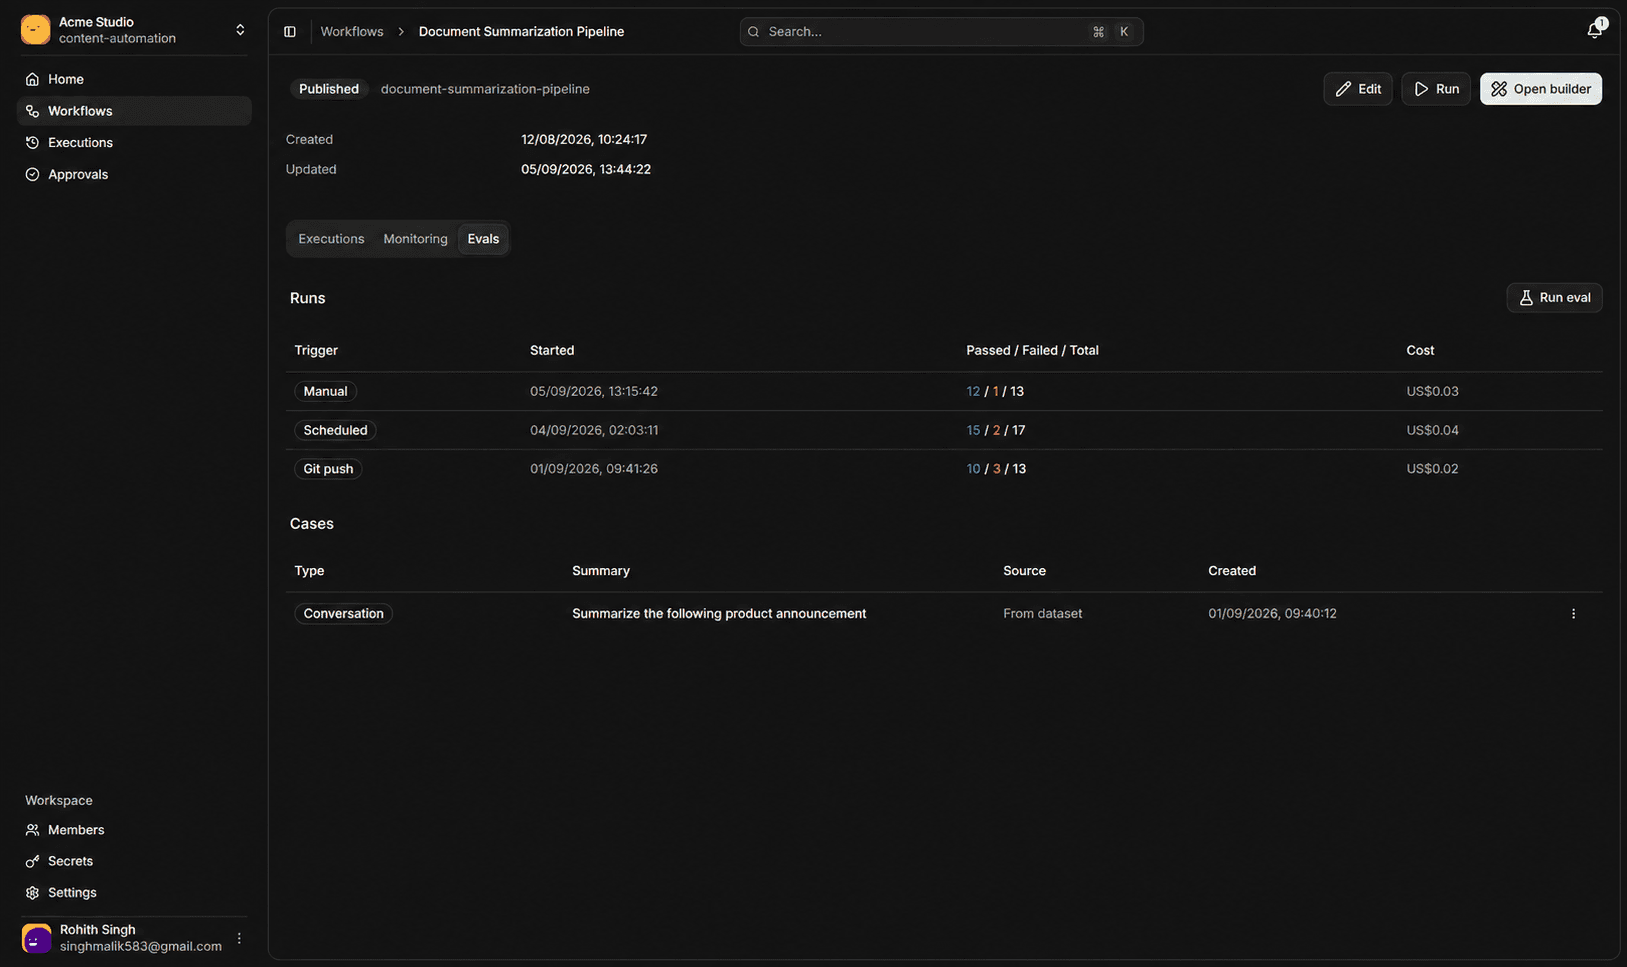
Task: Toggle the sidebar panel icon
Action: pyautogui.click(x=290, y=32)
